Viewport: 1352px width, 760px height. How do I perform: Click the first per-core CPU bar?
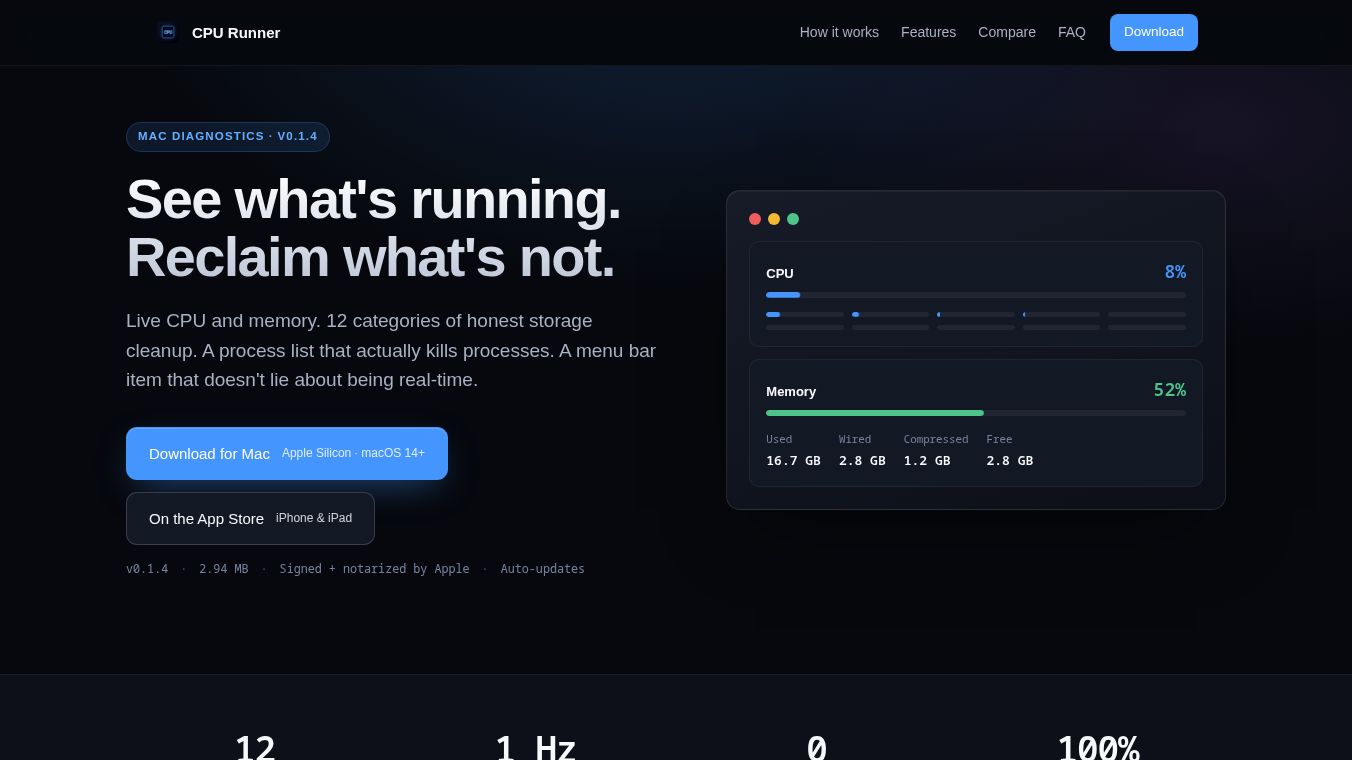805,314
